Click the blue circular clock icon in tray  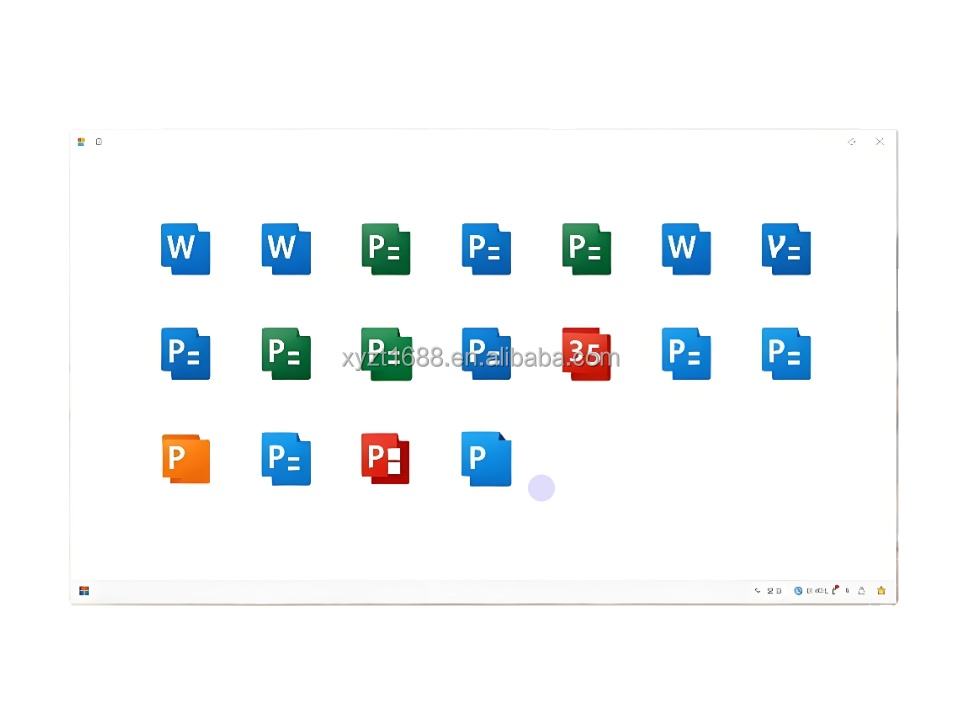coord(798,591)
